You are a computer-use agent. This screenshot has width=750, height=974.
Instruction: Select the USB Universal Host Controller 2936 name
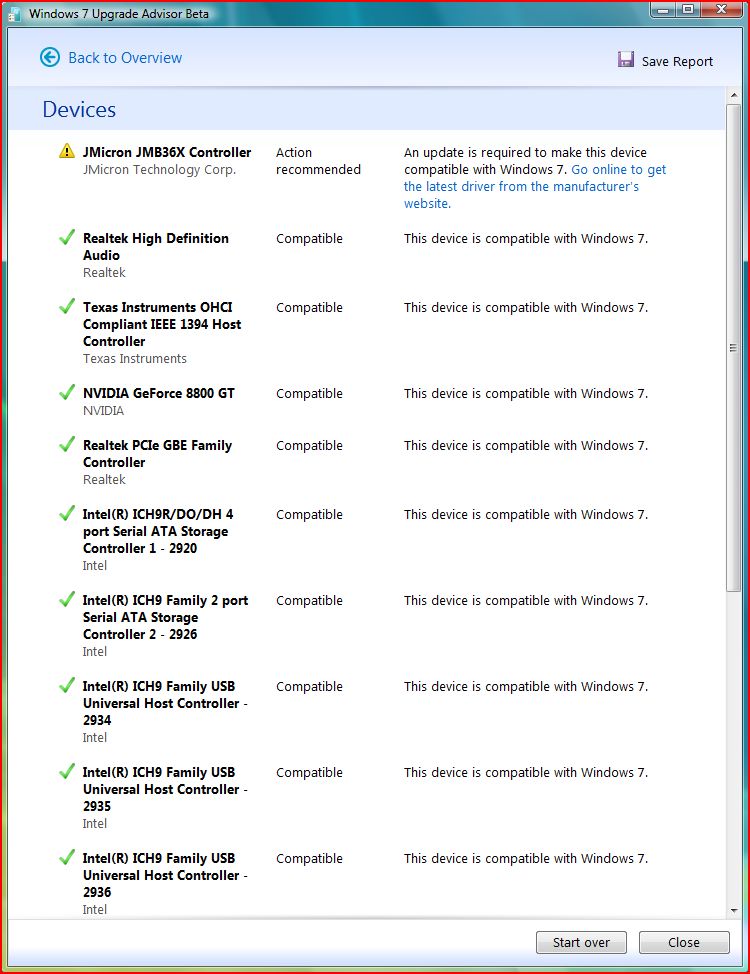pos(165,875)
